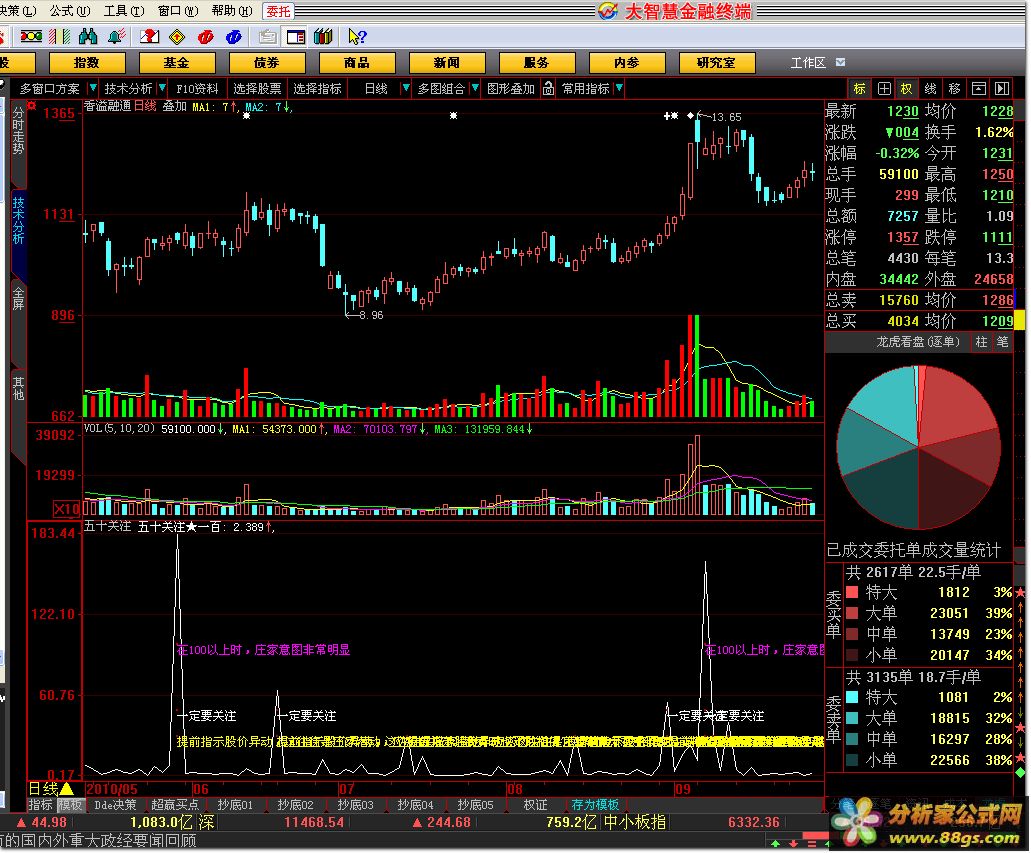The image size is (1031, 853).
Task: Click the 图形叠加 toolbar item
Action: [511, 88]
